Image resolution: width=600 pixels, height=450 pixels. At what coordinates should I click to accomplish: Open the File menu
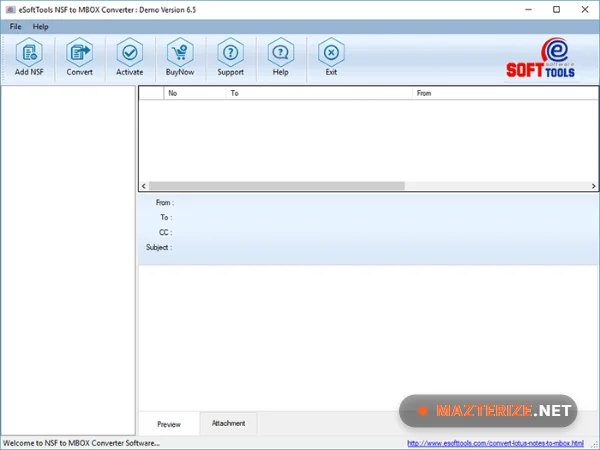click(15, 26)
